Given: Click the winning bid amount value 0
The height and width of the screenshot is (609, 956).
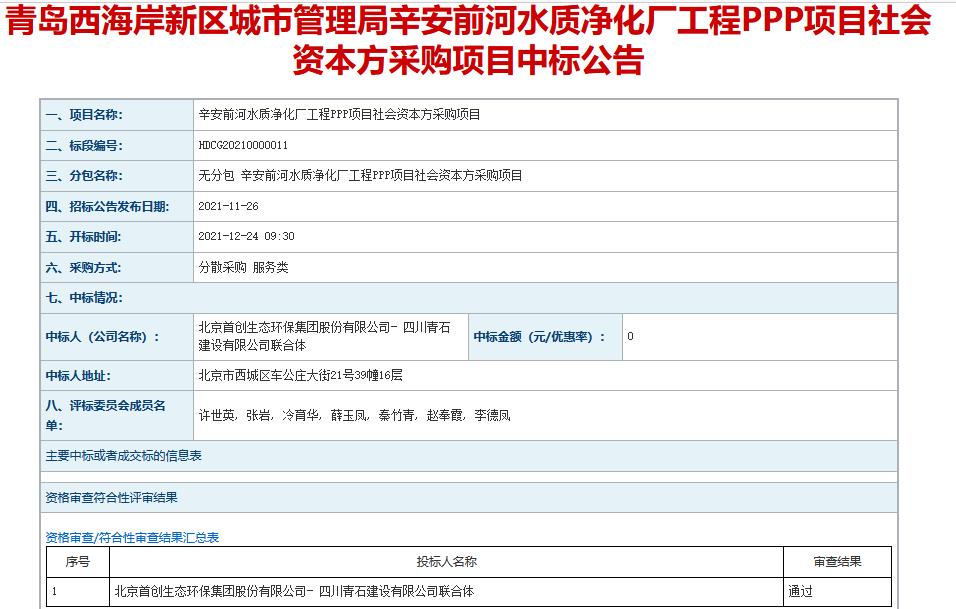Looking at the screenshot, I should tap(630, 337).
